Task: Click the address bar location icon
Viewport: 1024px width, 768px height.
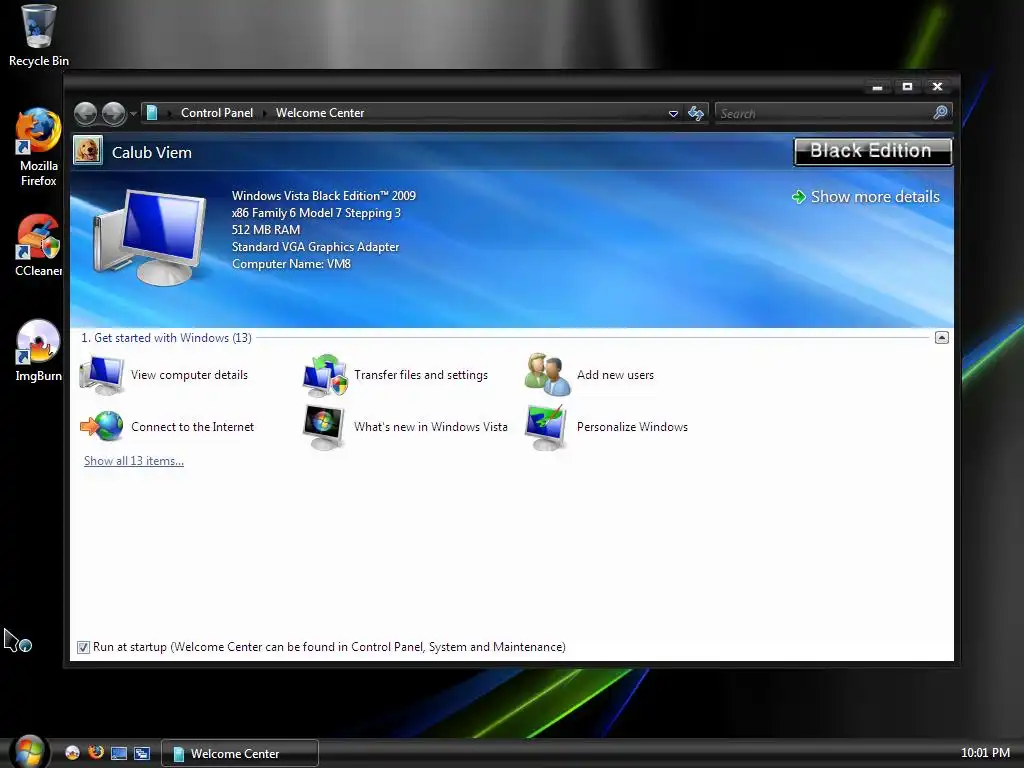Action: [152, 113]
